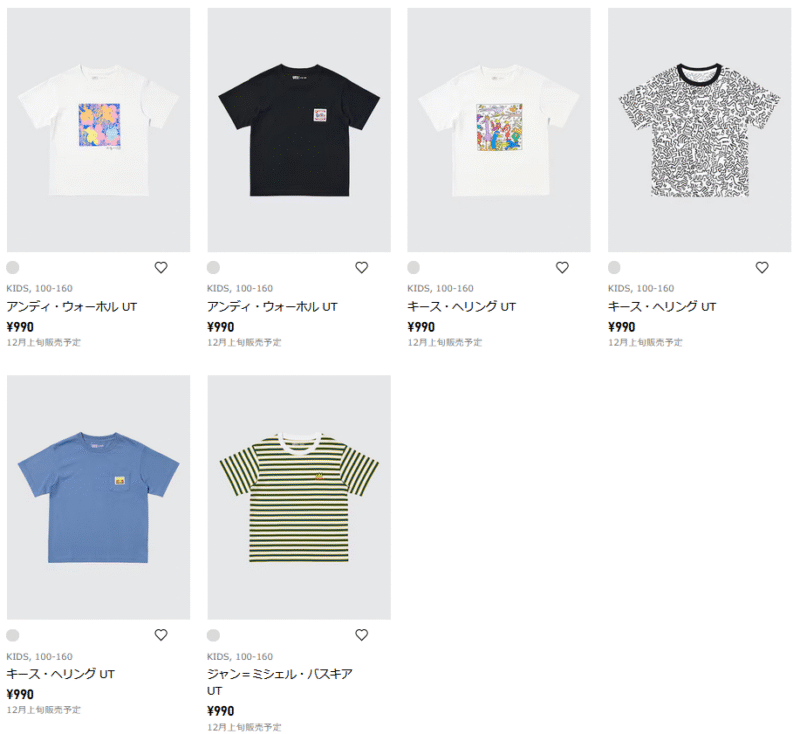Click color swatch below striped Basquiat tee
The width and height of the screenshot is (800, 734).
(213, 635)
